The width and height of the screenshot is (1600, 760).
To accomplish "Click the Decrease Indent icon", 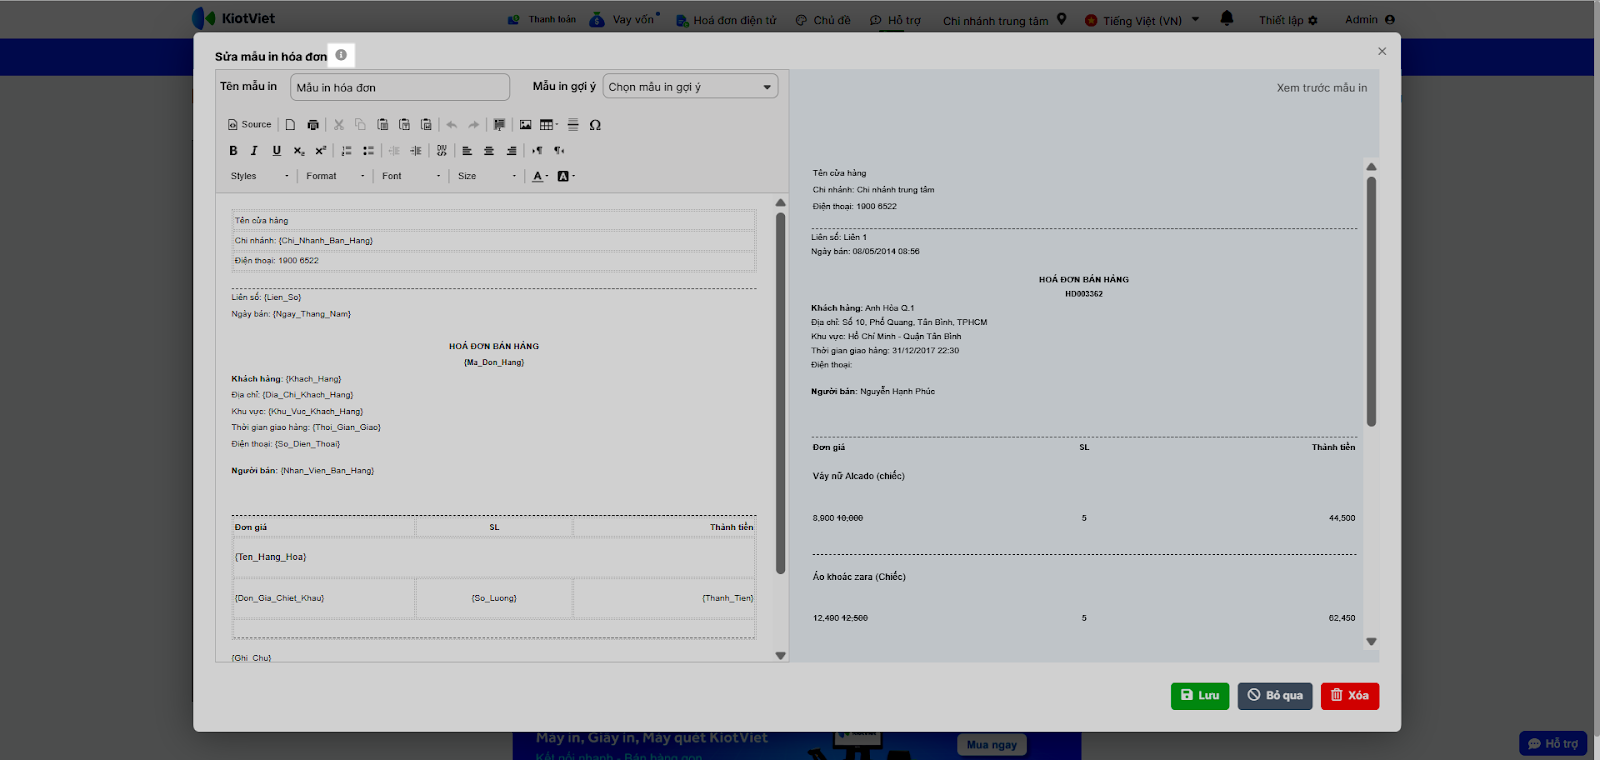I will (x=394, y=151).
